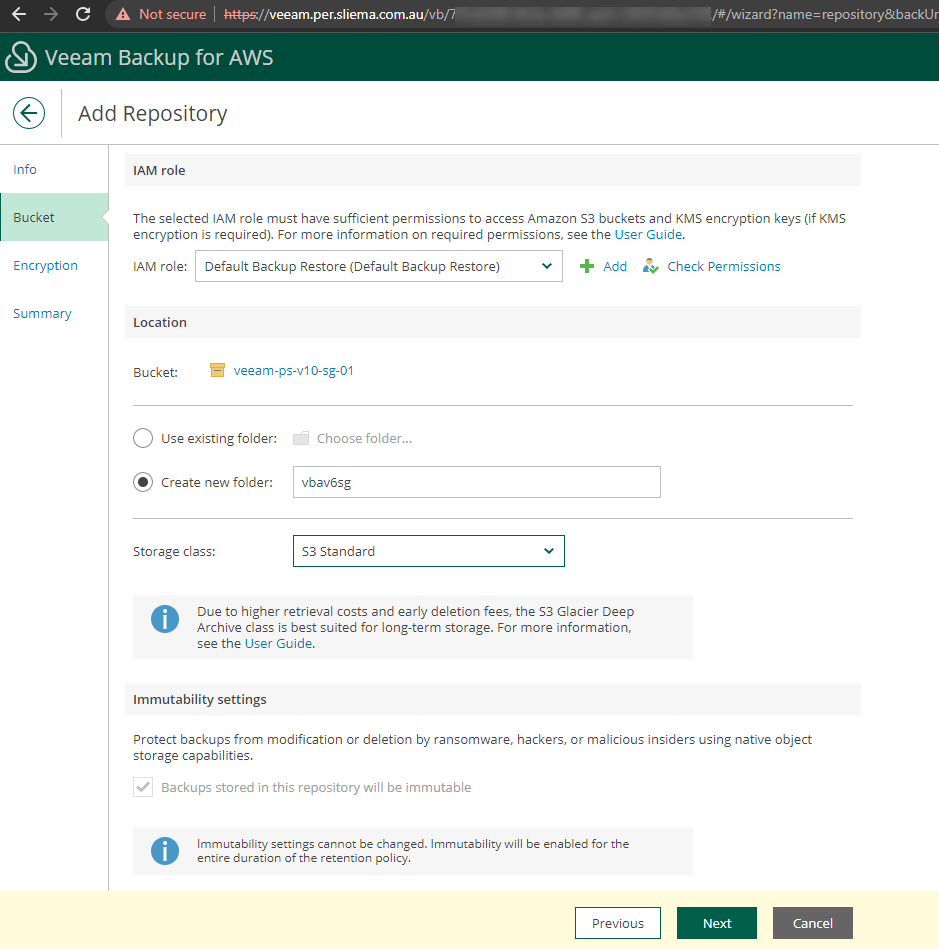The width and height of the screenshot is (939, 949).
Task: Open the User Guide link in storage class note
Action: pyautogui.click(x=278, y=643)
